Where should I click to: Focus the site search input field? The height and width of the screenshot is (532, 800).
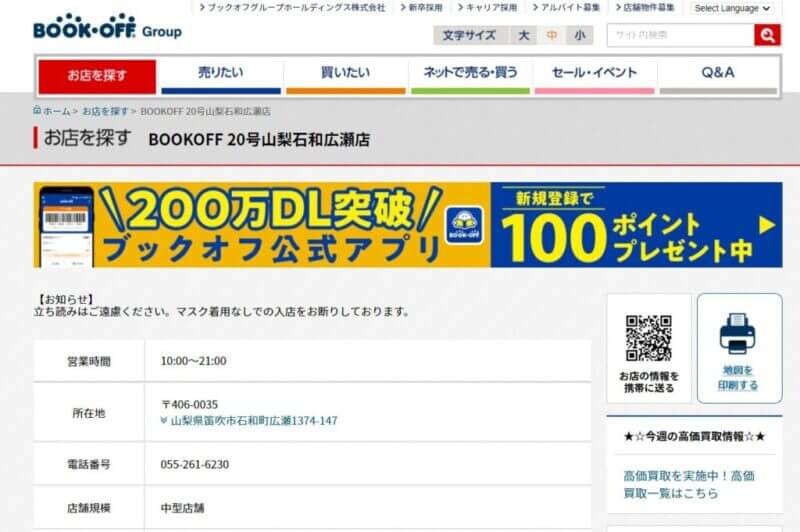click(x=681, y=35)
